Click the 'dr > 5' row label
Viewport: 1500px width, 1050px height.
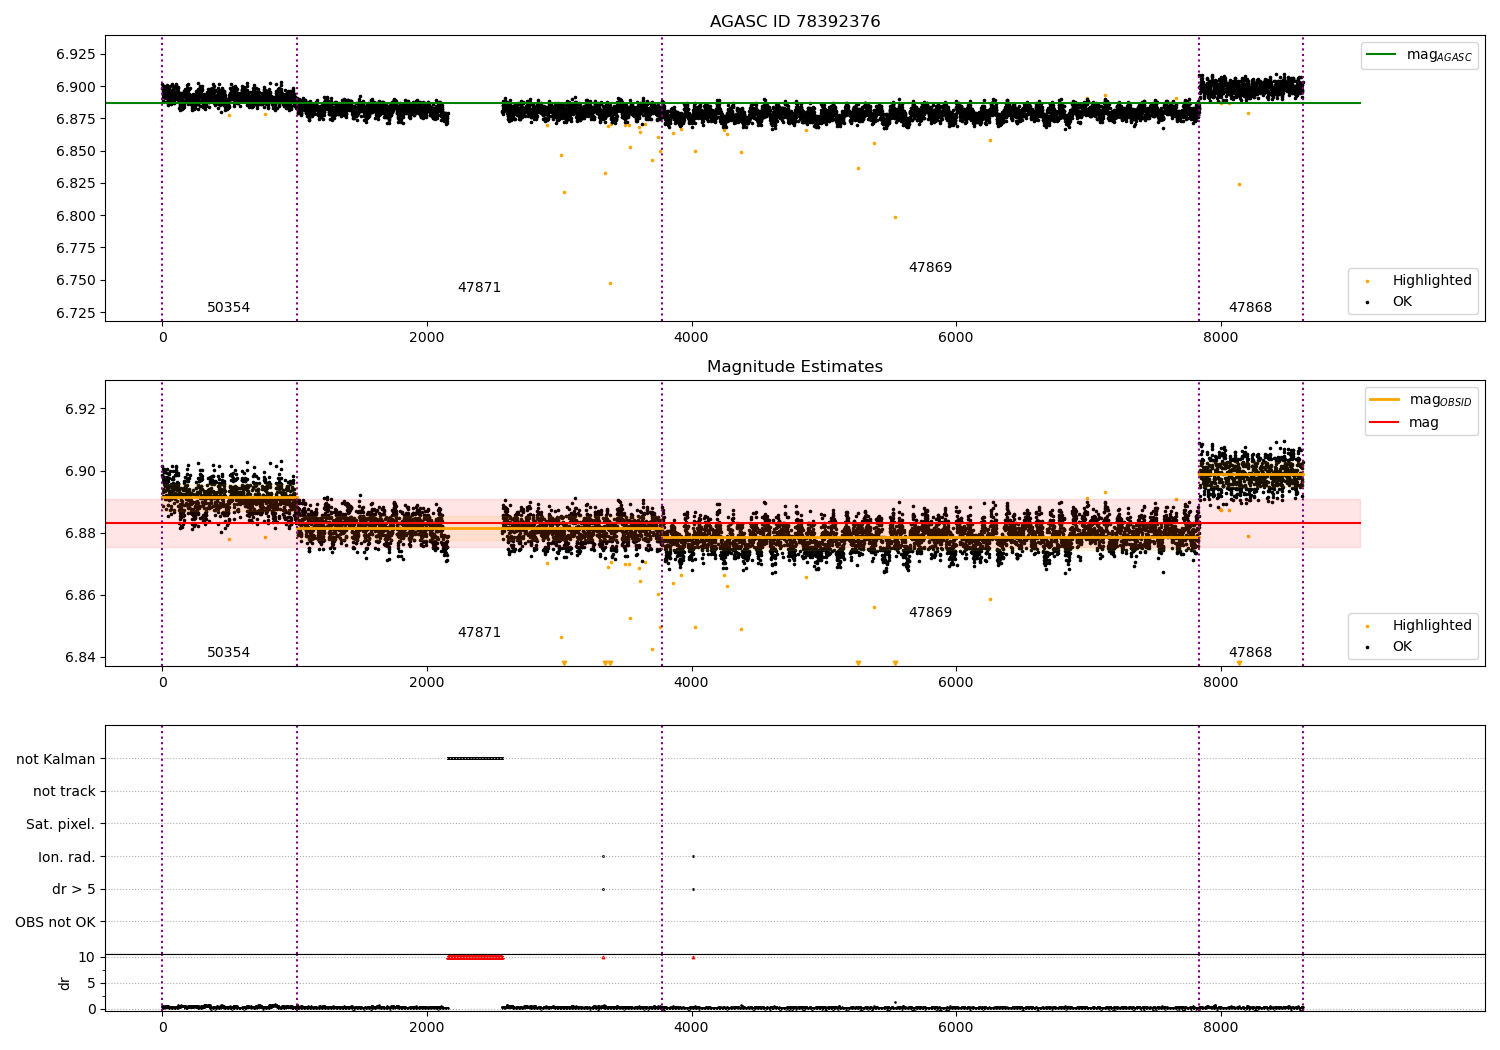tap(74, 890)
